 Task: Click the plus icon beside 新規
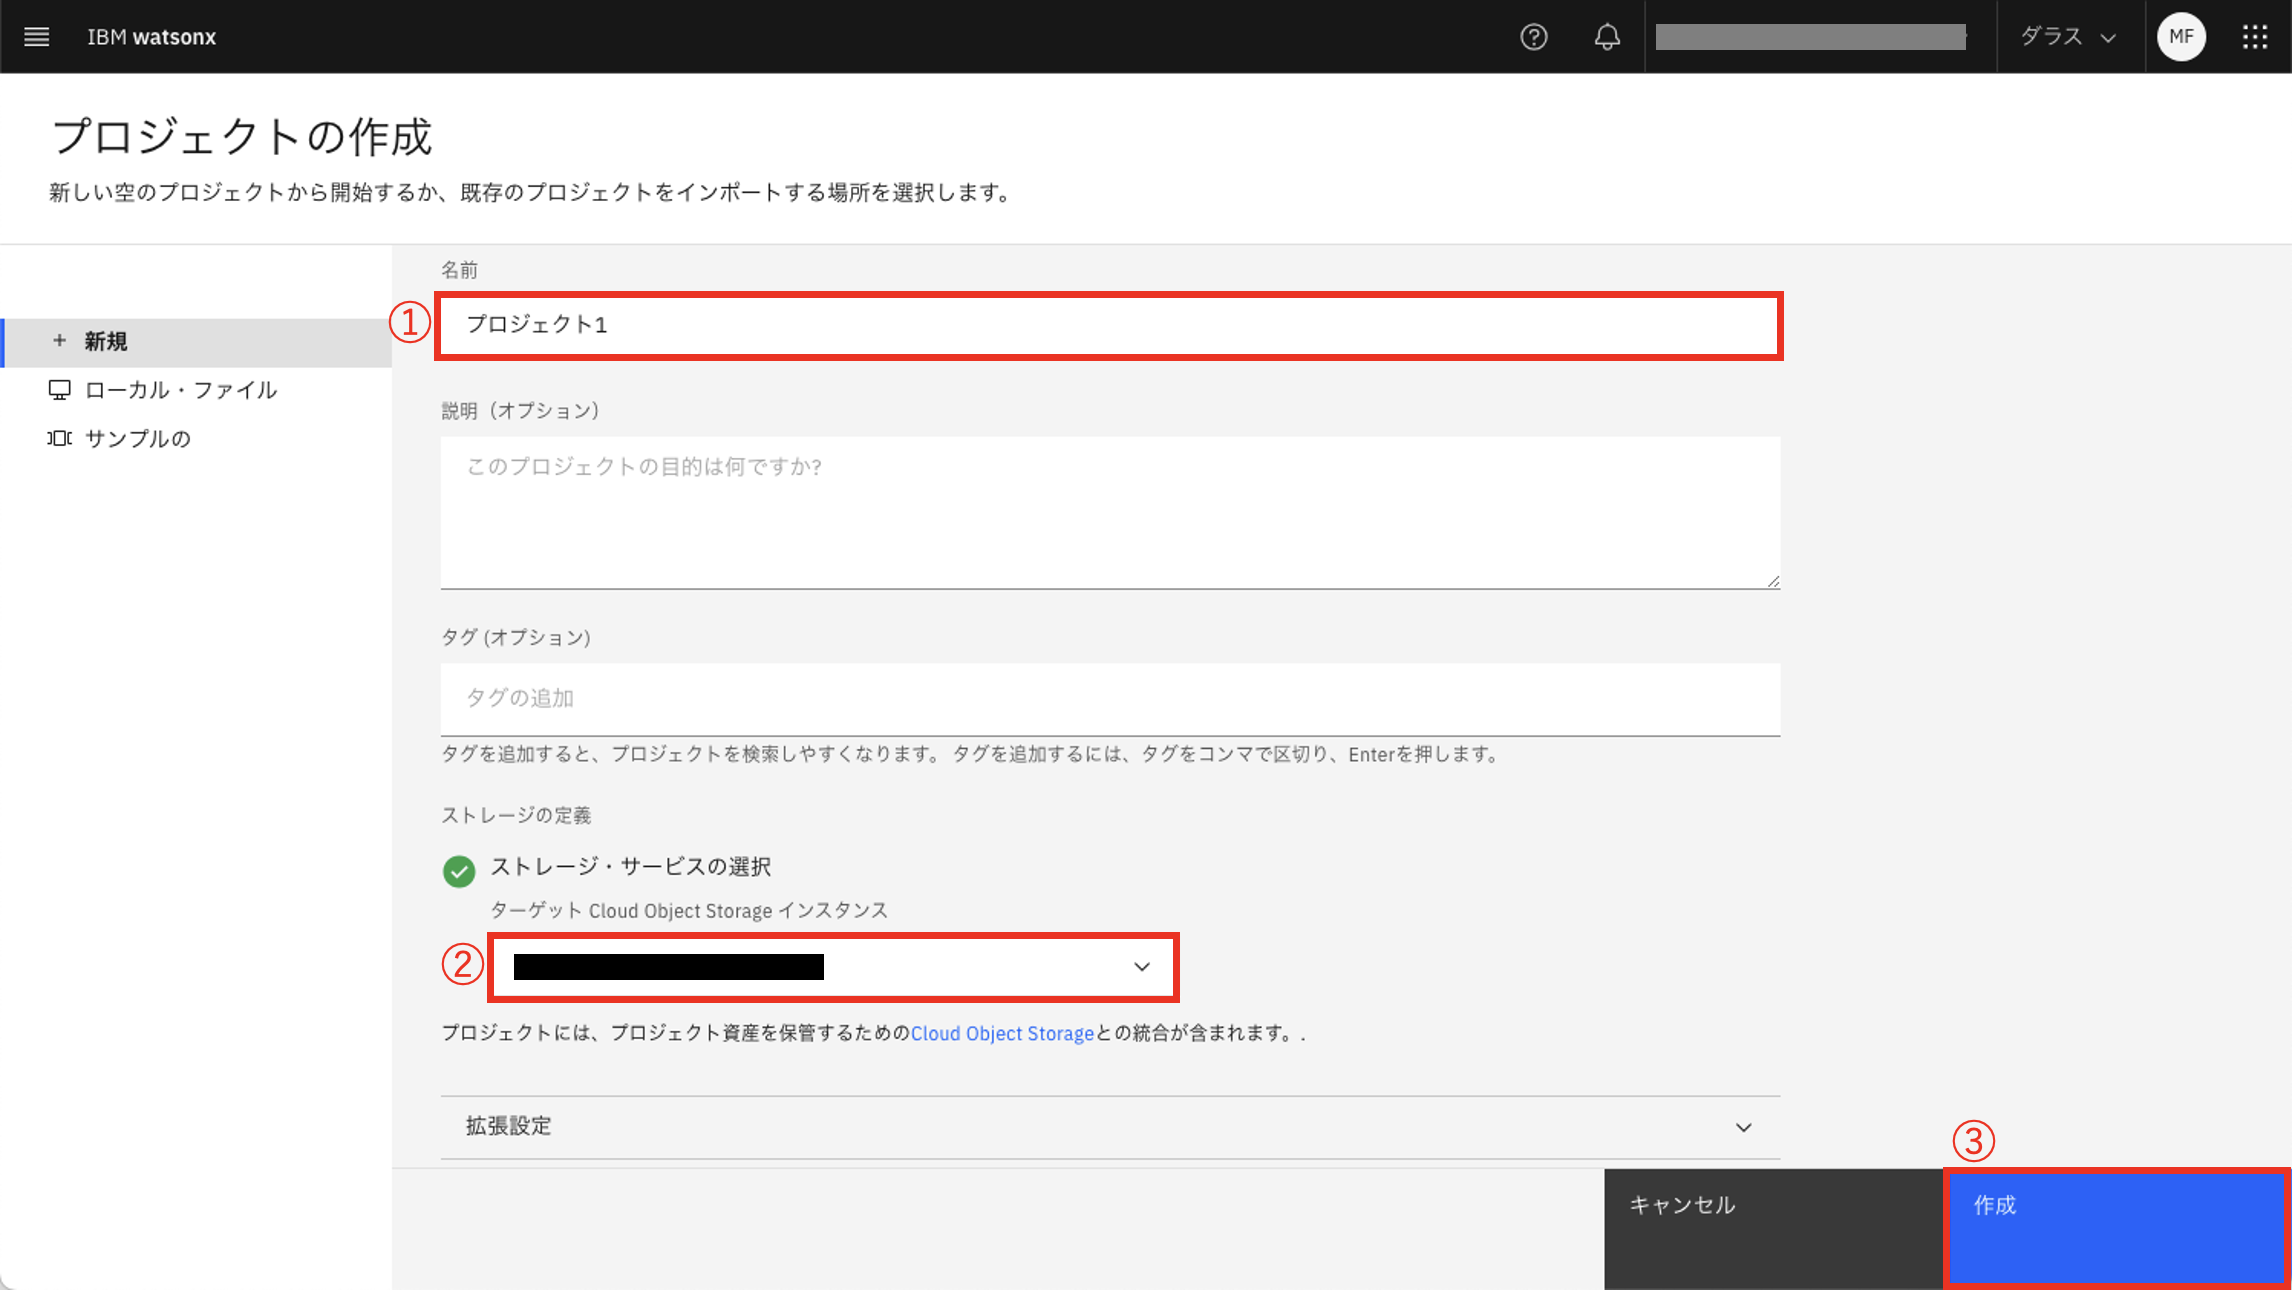(x=59, y=341)
